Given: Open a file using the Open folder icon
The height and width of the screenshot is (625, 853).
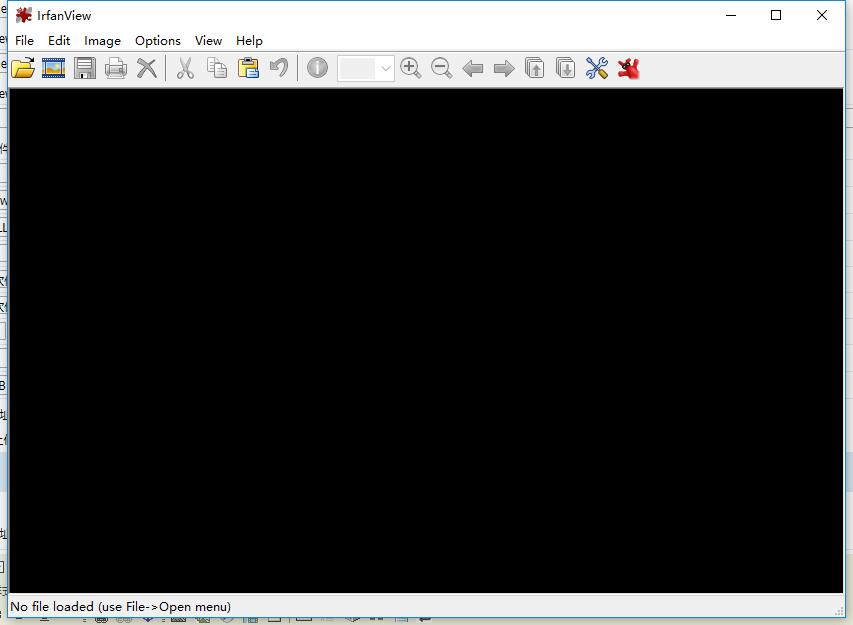Looking at the screenshot, I should [21, 68].
